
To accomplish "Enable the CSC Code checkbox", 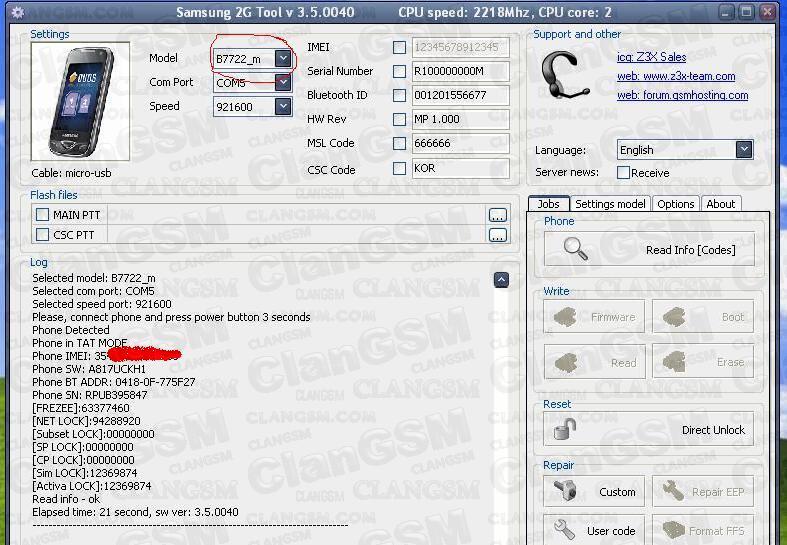I will (x=400, y=168).
